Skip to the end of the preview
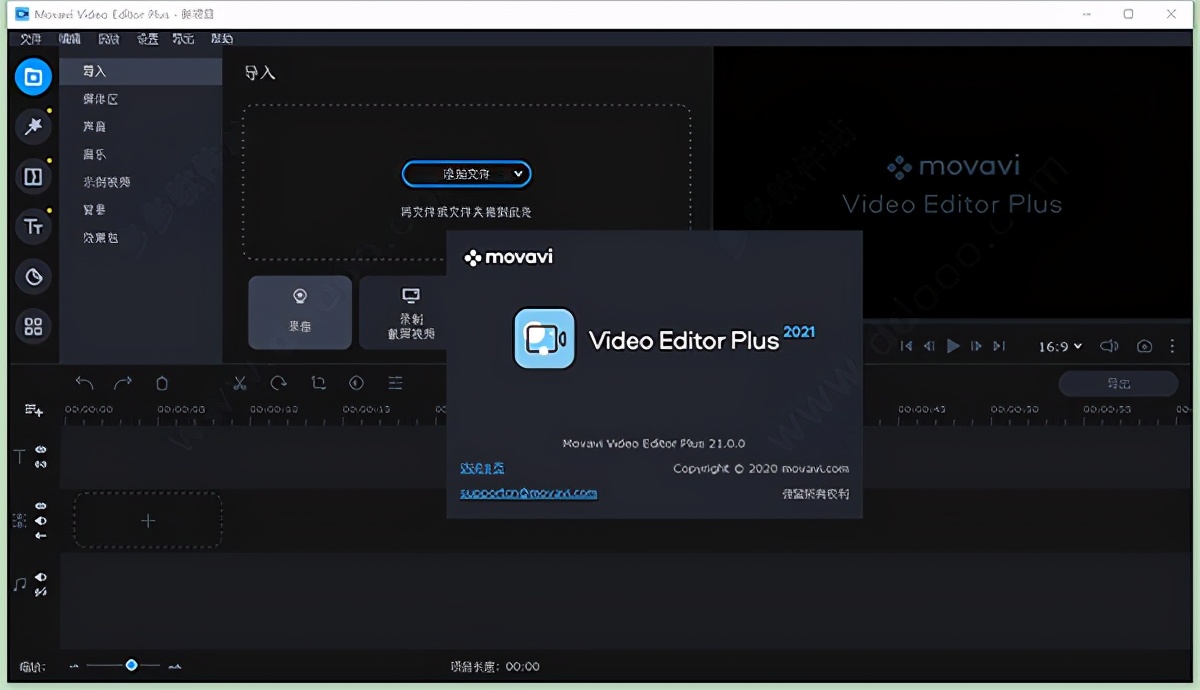The height and width of the screenshot is (690, 1200). coord(999,346)
